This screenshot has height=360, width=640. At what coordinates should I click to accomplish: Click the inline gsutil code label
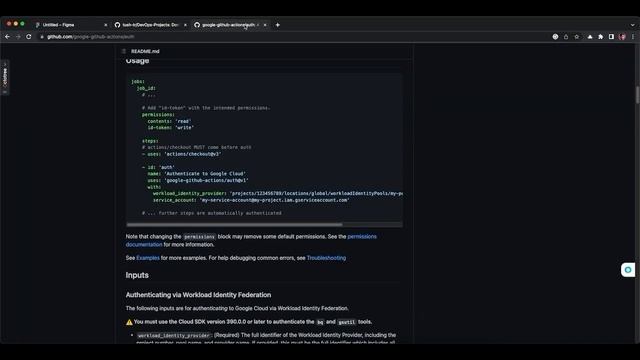pyautogui.click(x=347, y=322)
